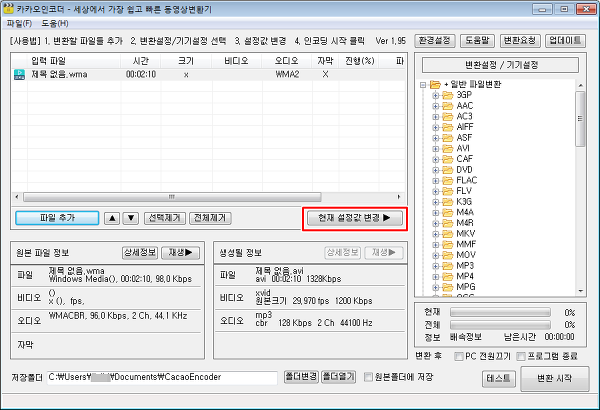Viewport: 600px width, 410px height.
Task: Move selected file up with ▲ button
Action: [x=112, y=218]
